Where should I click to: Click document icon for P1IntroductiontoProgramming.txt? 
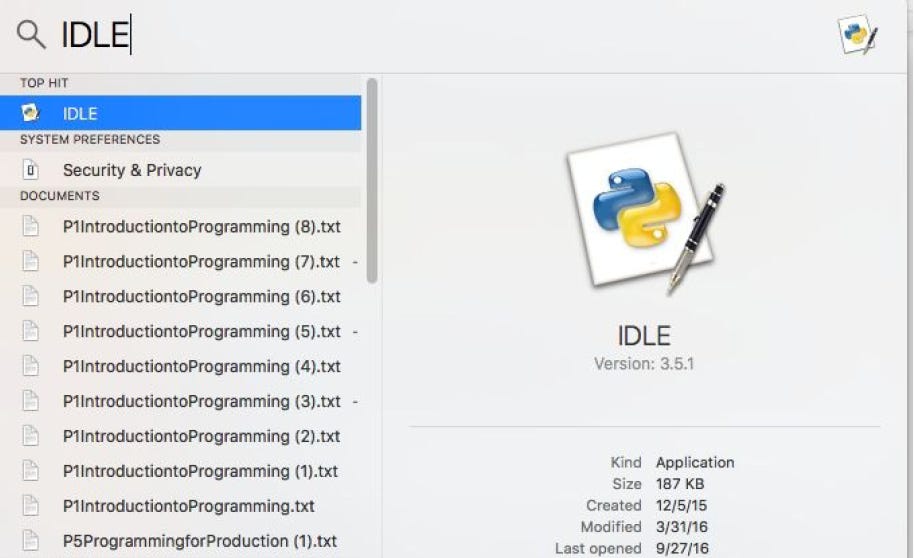tap(30, 506)
